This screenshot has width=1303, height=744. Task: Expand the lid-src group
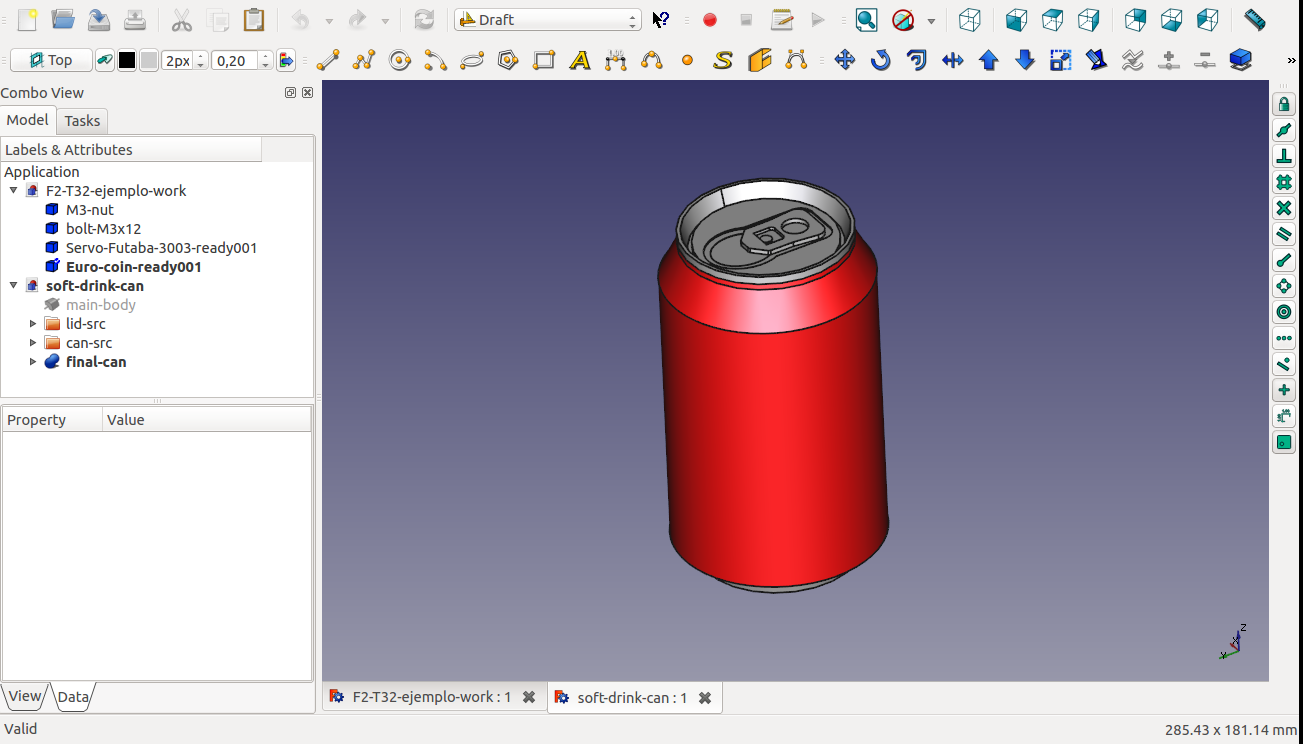click(33, 324)
